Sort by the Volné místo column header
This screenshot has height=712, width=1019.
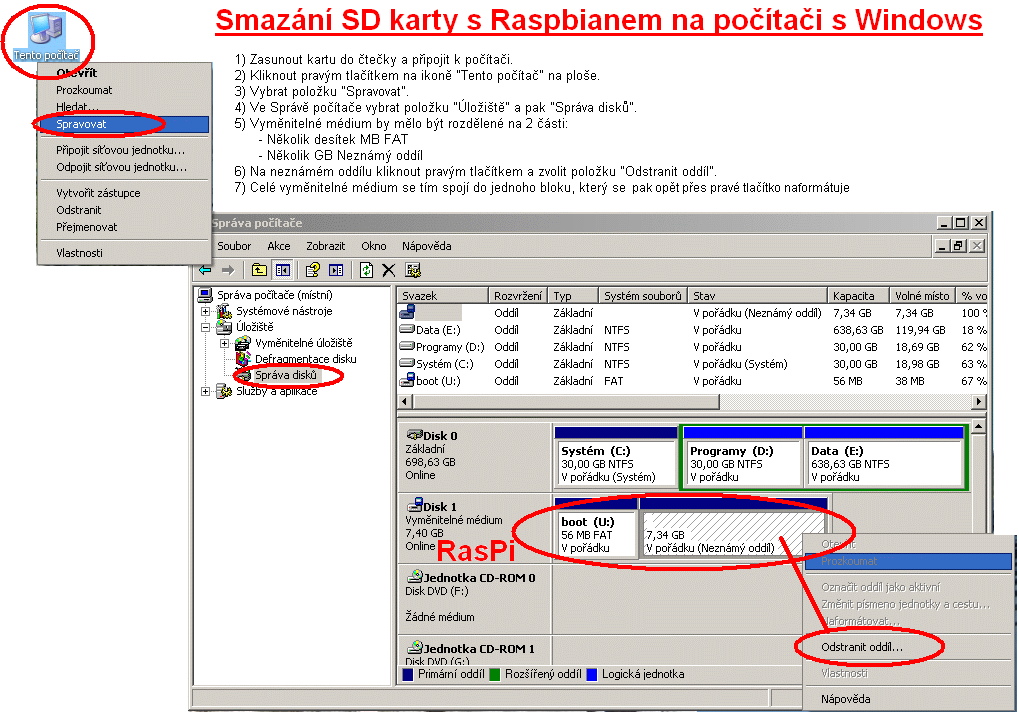pyautogui.click(x=923, y=296)
